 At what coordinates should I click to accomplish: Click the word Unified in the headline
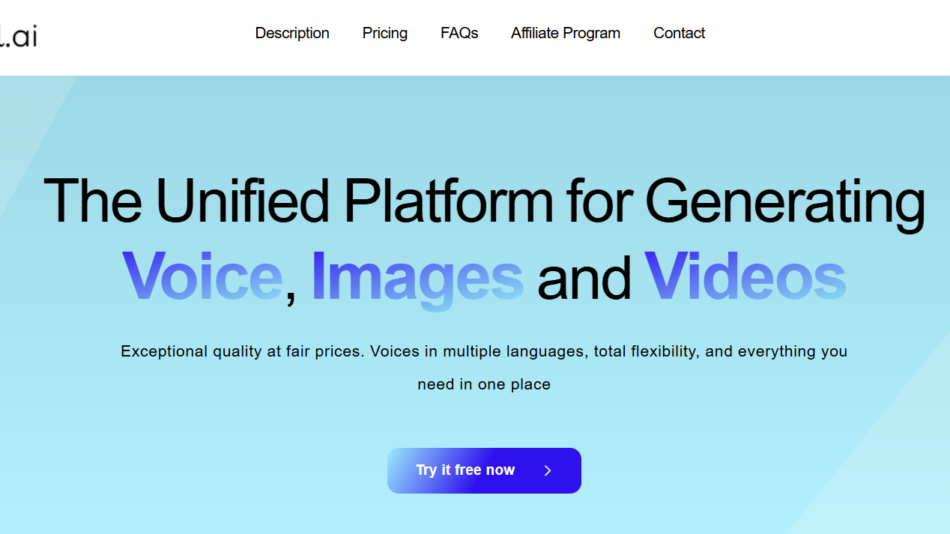[x=242, y=200]
